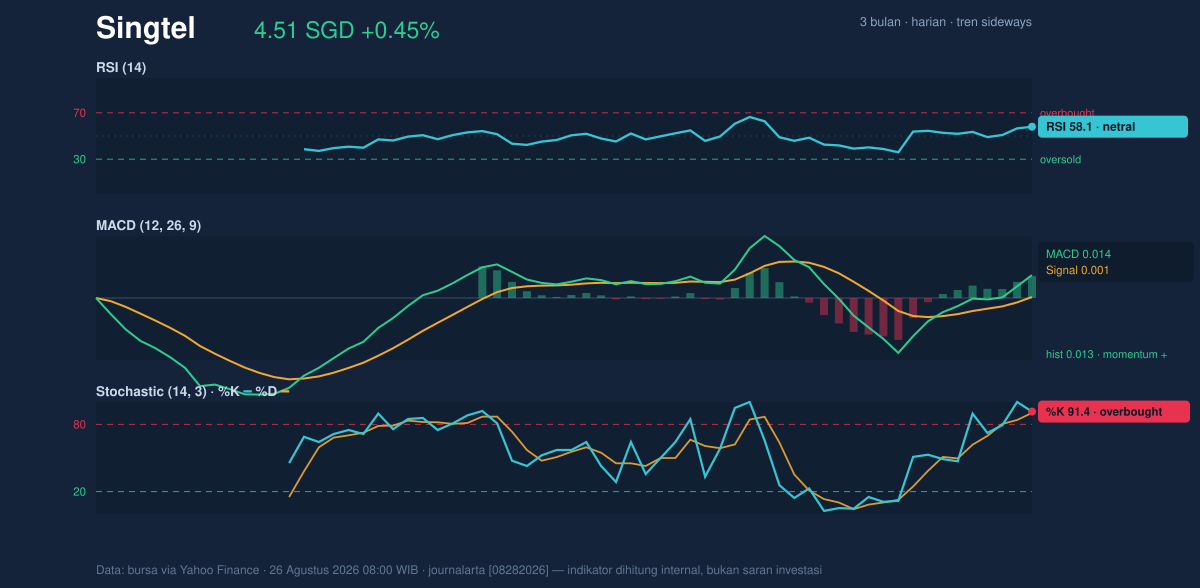Click the Stochastic axis value 80
The height and width of the screenshot is (588, 1200).
[79, 425]
